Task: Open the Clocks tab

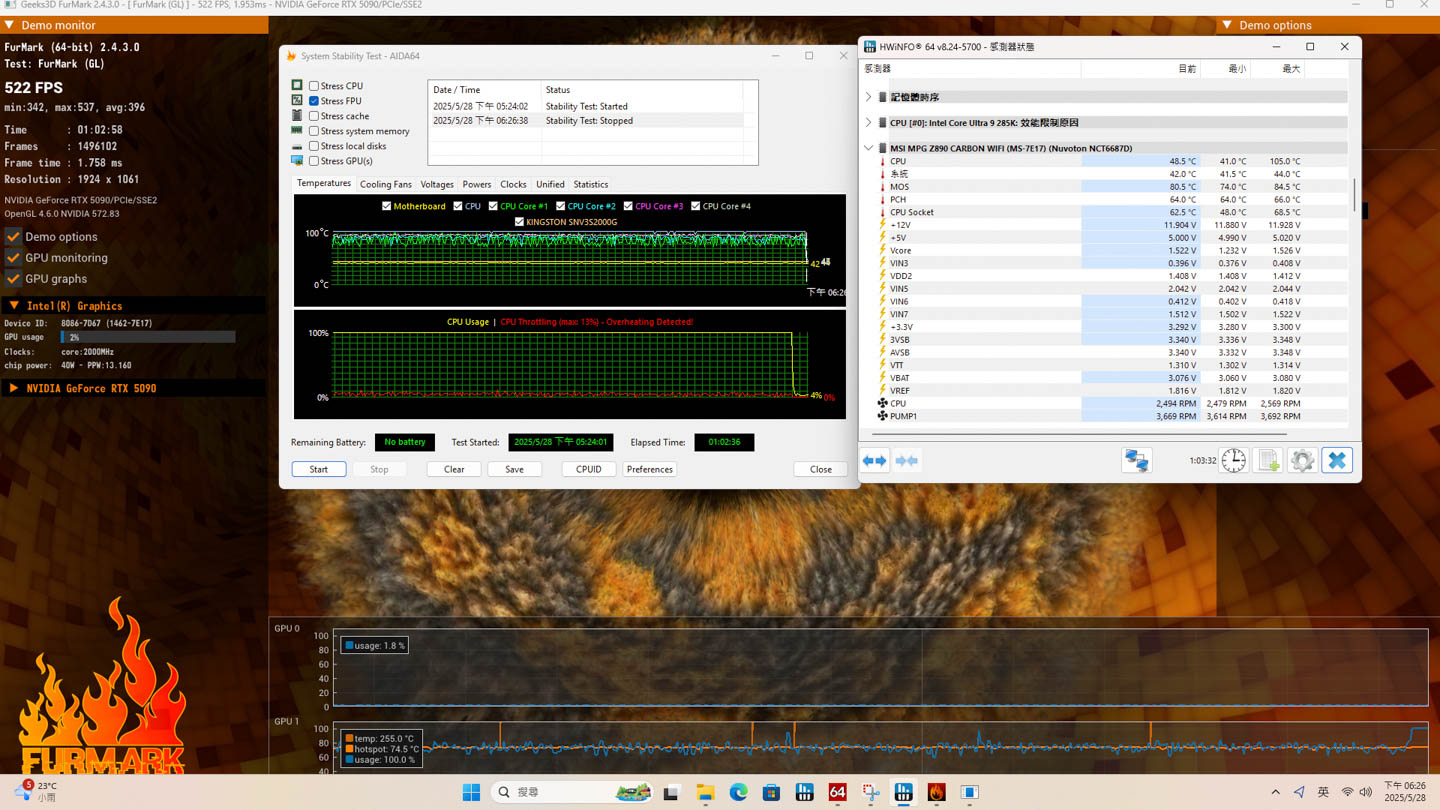Action: (513, 185)
